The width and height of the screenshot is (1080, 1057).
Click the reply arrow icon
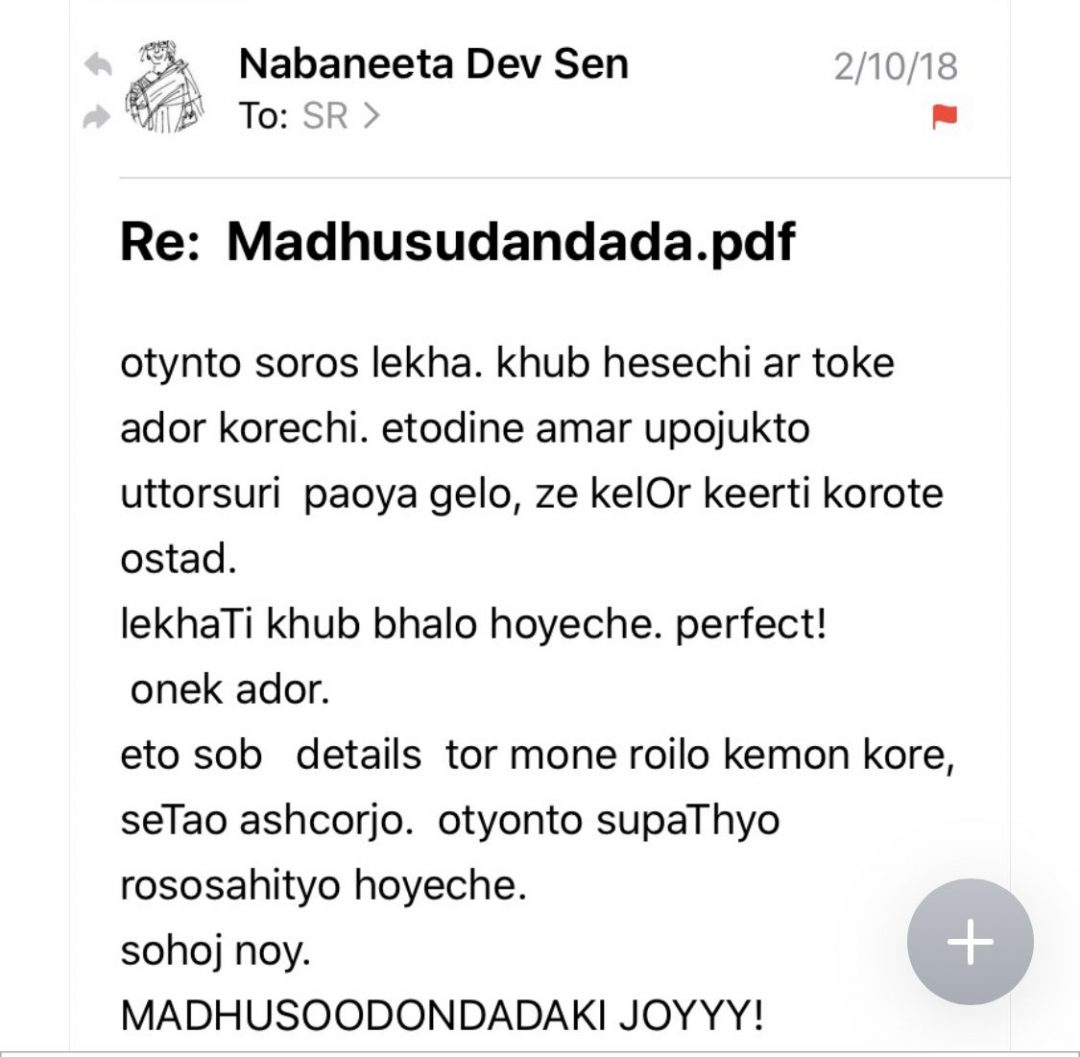[x=96, y=65]
